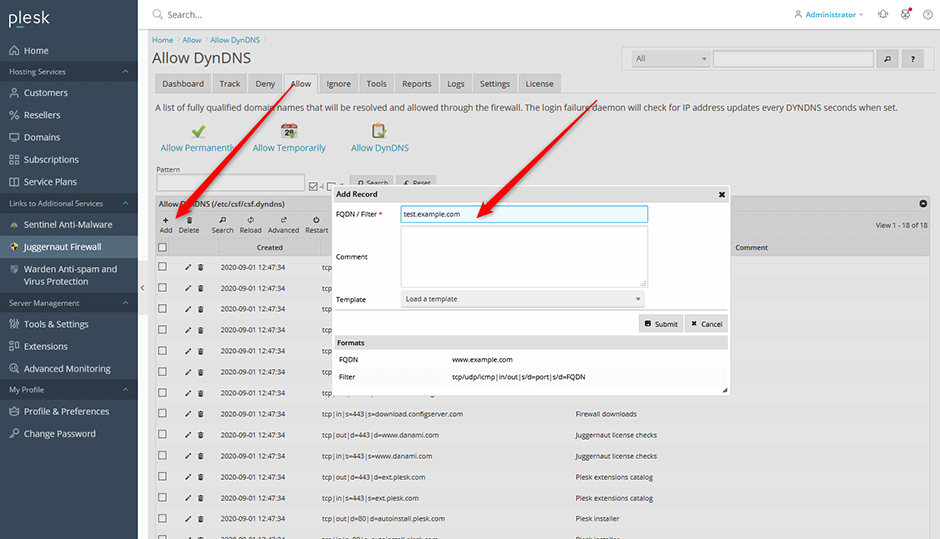Viewport: 940px width, 539px height.
Task: Collapse the Server Management section
Action: (x=125, y=303)
